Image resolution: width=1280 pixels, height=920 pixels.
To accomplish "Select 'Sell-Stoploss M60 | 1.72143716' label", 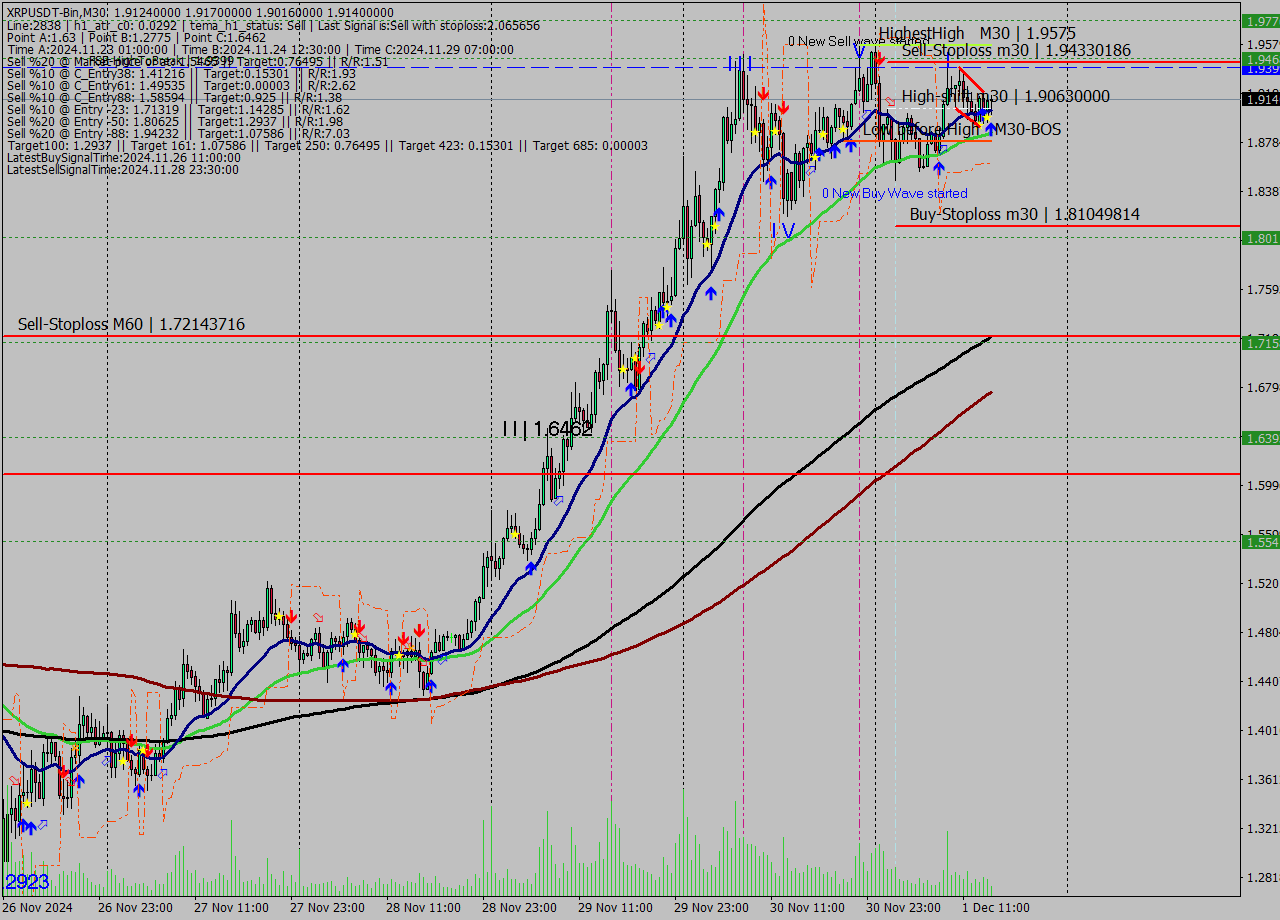I will 131,325.
